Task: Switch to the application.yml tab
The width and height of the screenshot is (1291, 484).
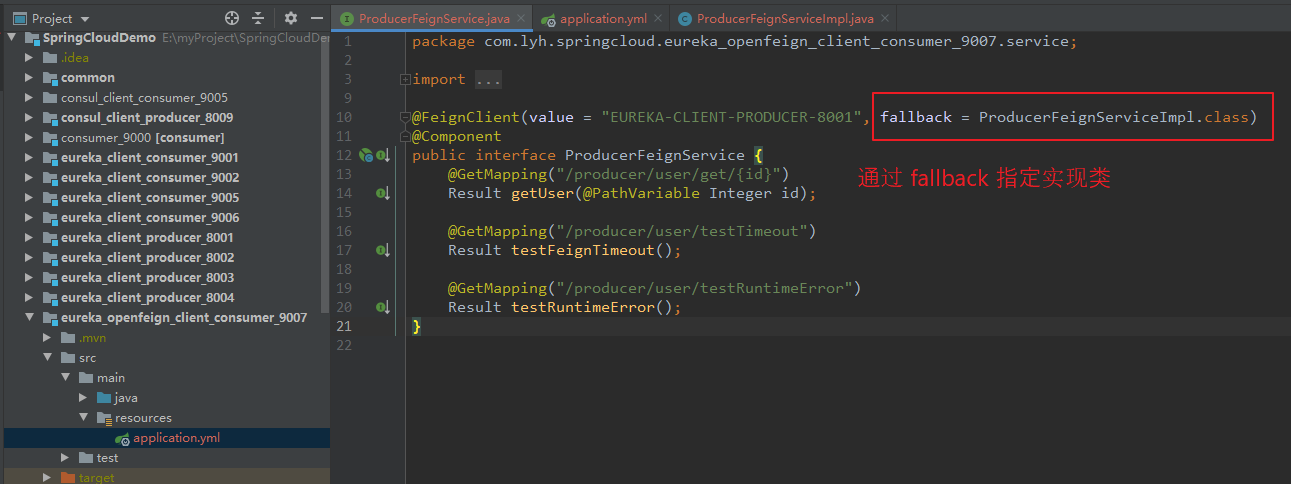Action: pyautogui.click(x=603, y=18)
